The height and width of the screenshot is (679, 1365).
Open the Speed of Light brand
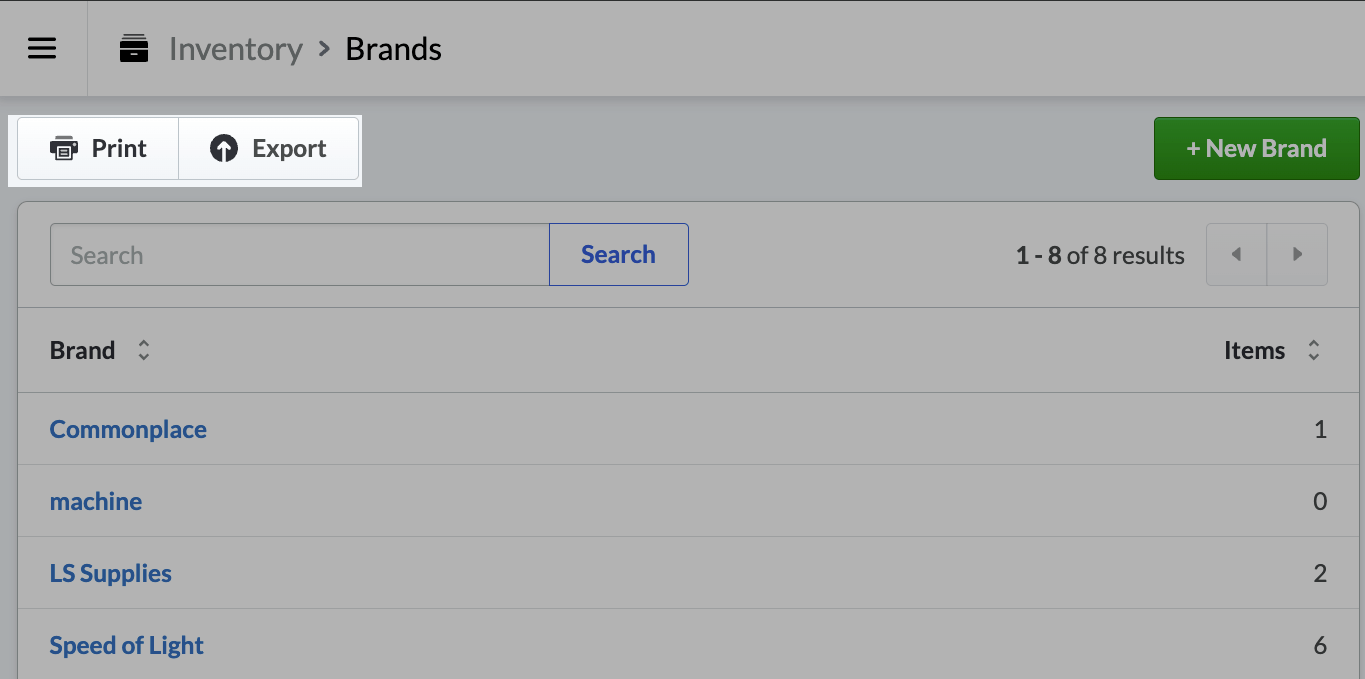coord(126,645)
